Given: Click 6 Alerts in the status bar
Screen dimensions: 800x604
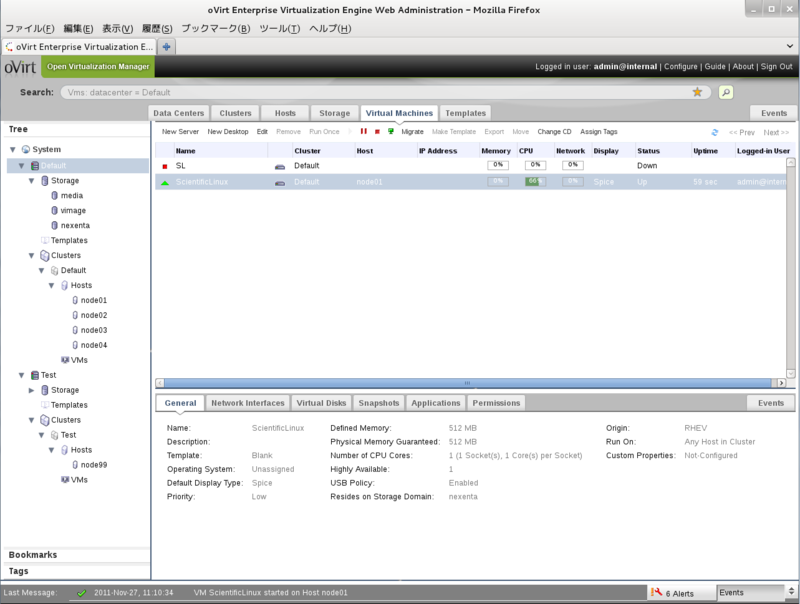Looking at the screenshot, I should click(x=679, y=593).
